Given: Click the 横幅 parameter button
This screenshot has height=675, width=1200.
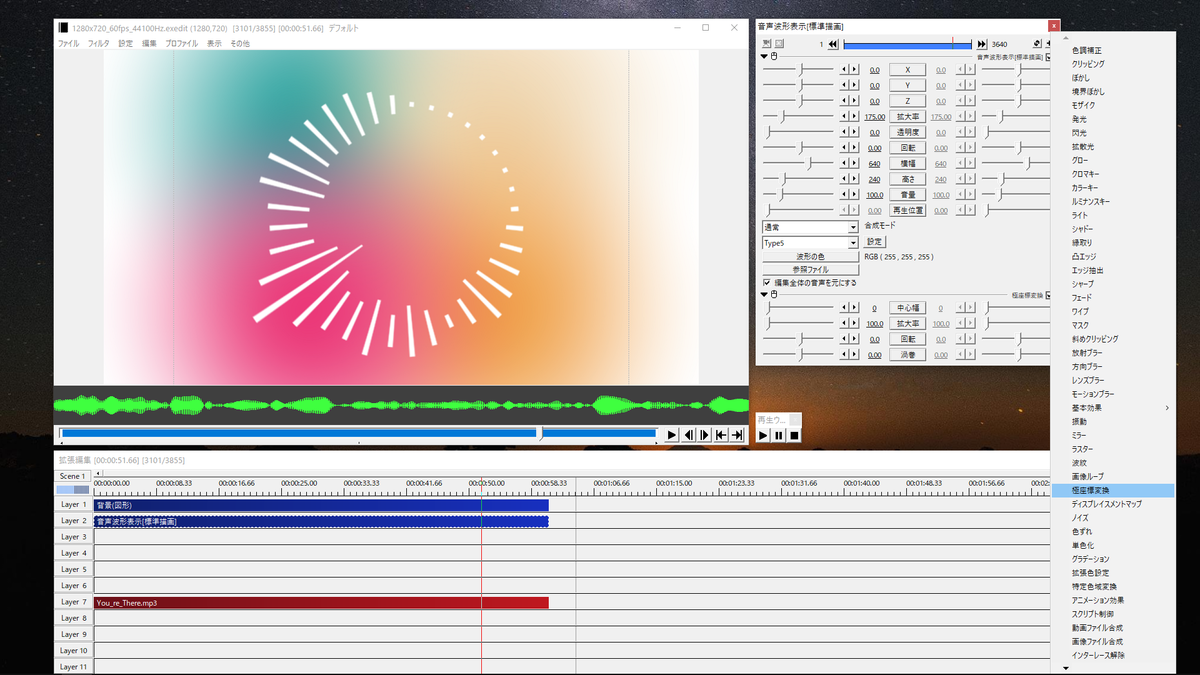Looking at the screenshot, I should 908,163.
